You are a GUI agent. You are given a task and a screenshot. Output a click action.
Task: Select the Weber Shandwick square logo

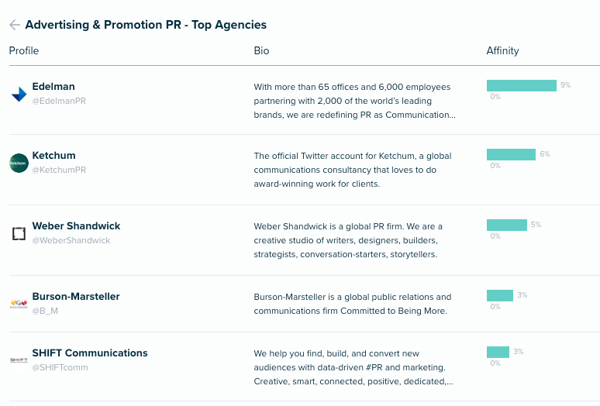pos(19,233)
